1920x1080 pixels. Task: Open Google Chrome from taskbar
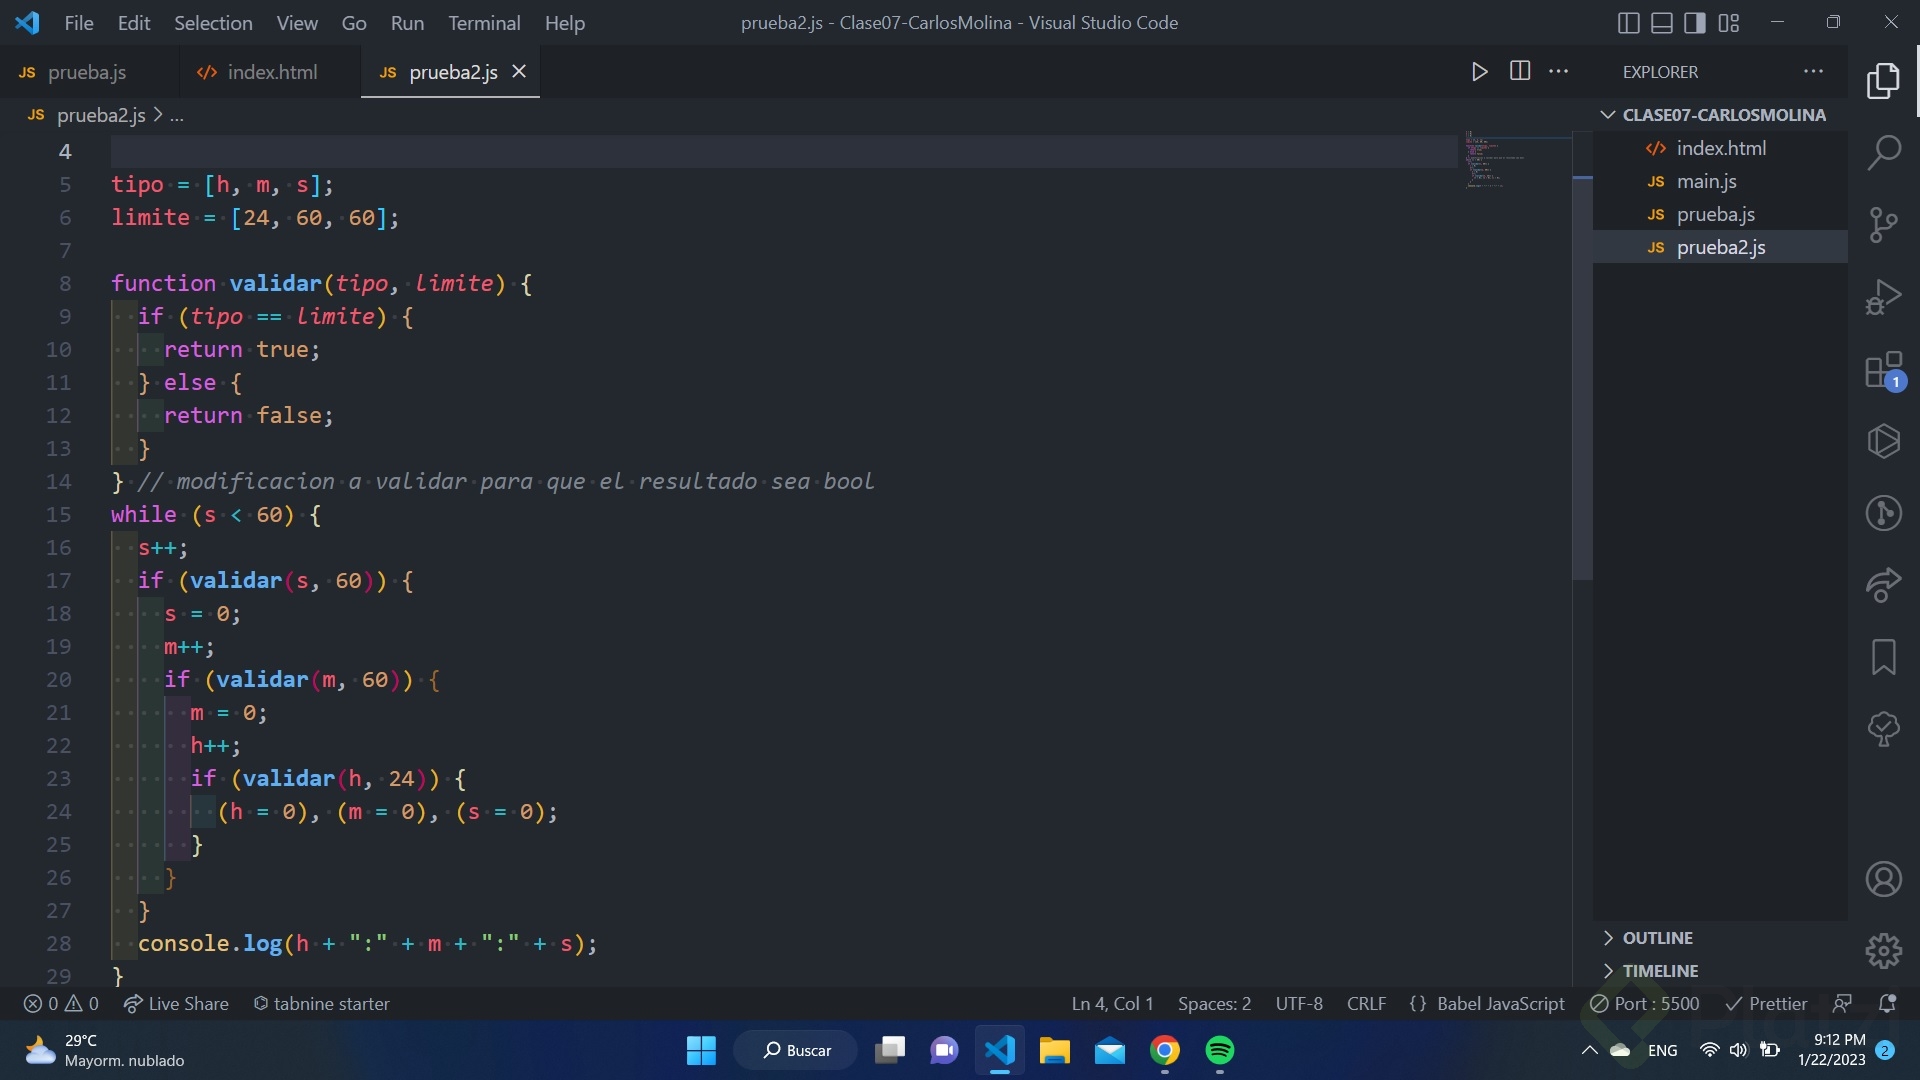pyautogui.click(x=1165, y=1051)
